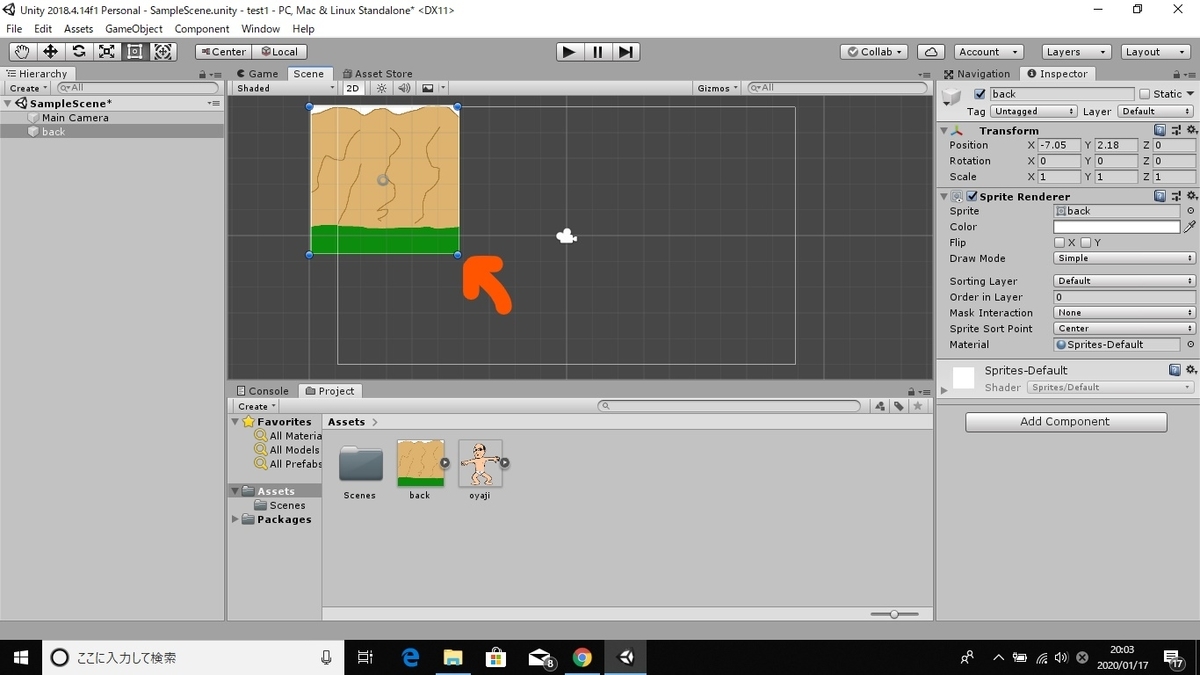1200x675 pixels.
Task: Toggle Sprite Renderer enabled checkbox
Action: point(972,196)
